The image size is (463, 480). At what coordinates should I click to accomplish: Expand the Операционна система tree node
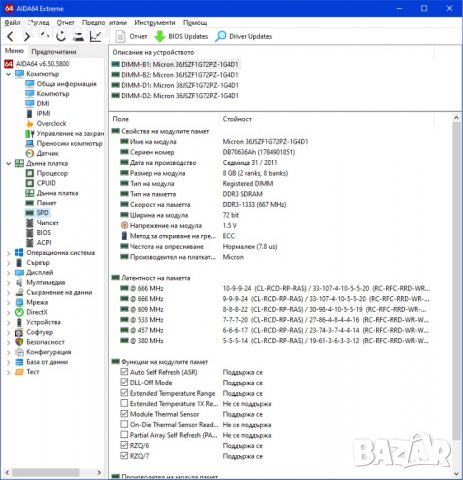[9, 253]
